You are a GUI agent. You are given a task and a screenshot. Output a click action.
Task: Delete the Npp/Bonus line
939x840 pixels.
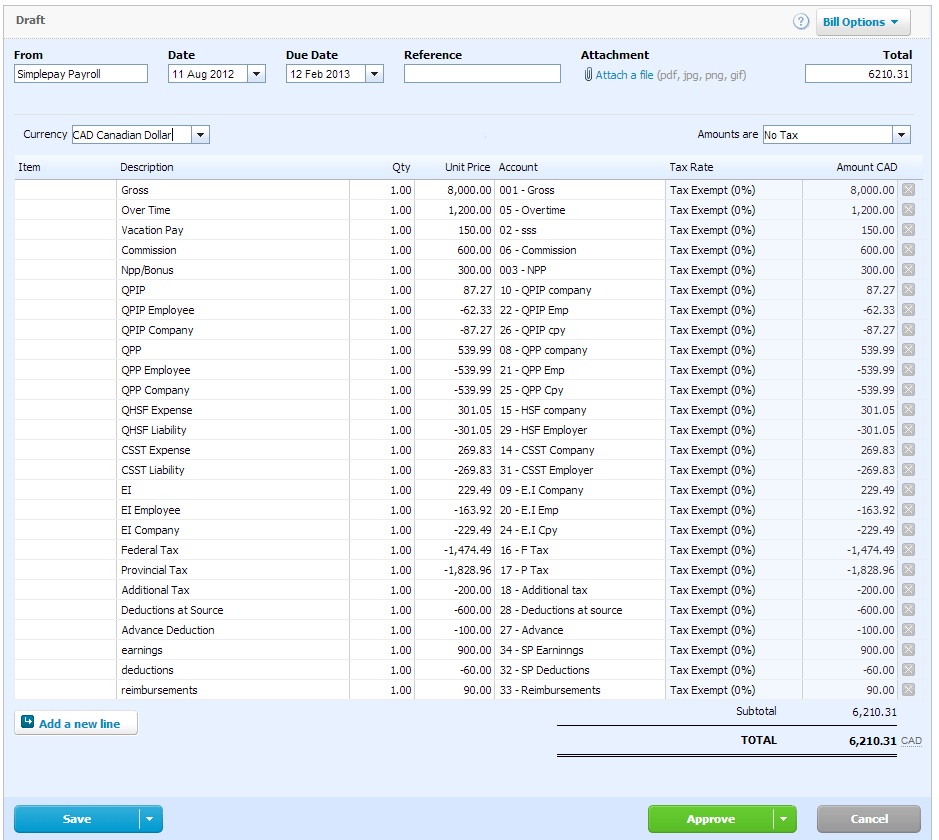908,270
